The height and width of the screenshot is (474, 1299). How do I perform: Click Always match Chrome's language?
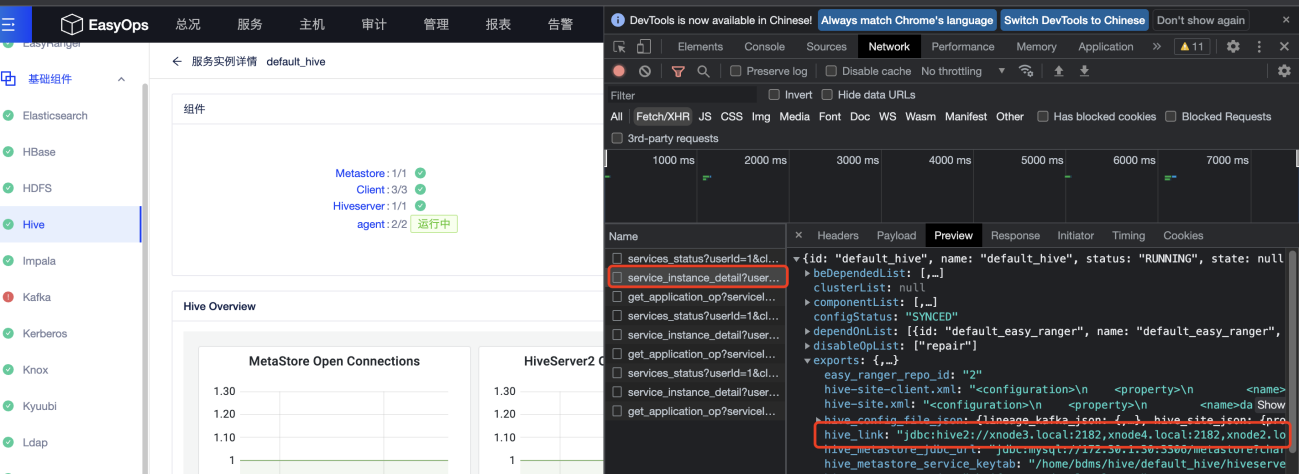(908, 20)
